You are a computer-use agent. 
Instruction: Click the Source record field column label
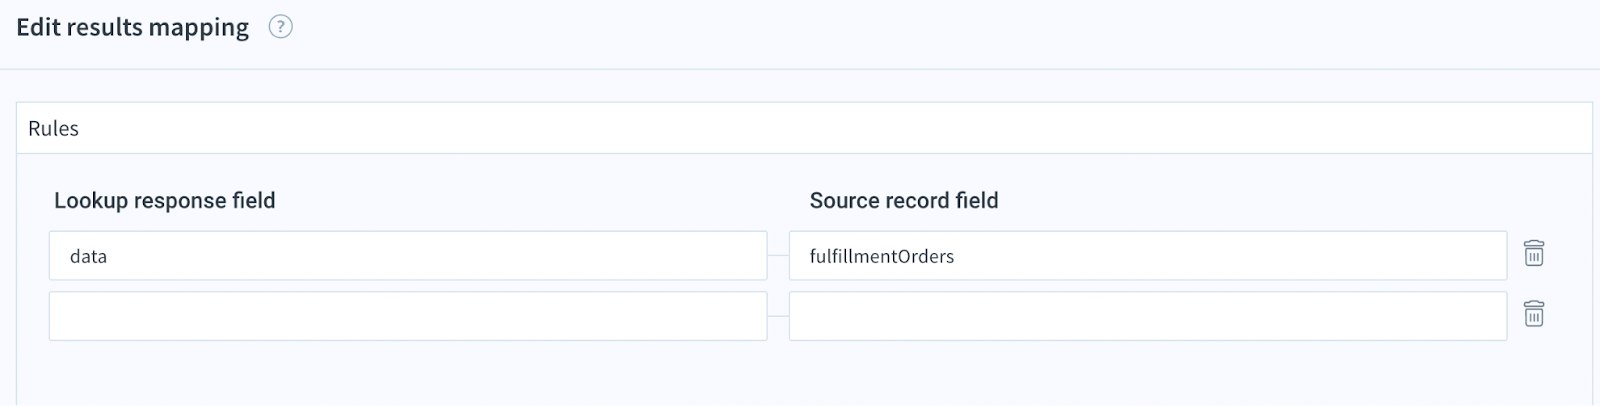(x=904, y=200)
